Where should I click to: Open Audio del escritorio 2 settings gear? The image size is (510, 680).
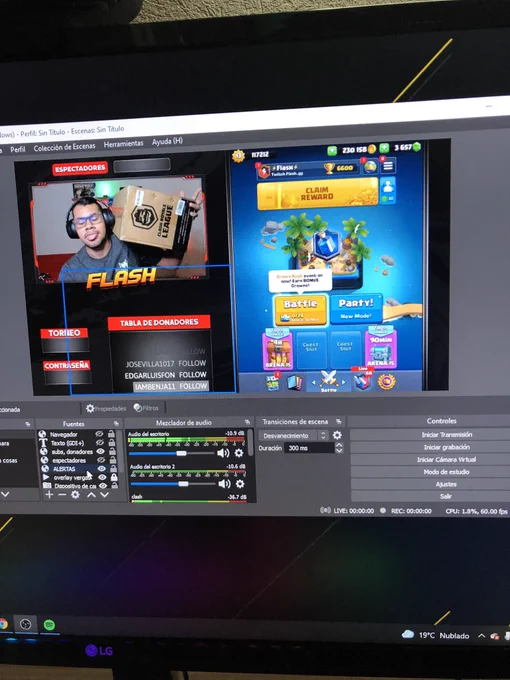pos(240,484)
